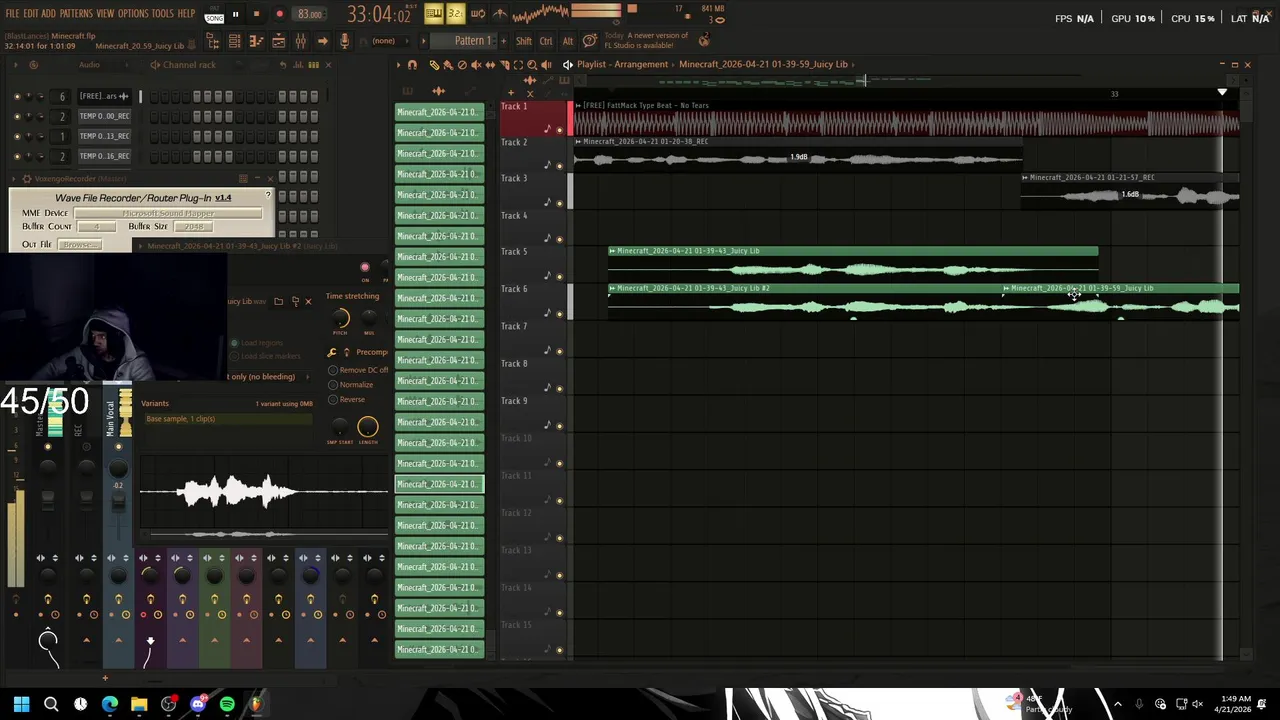Image resolution: width=1280 pixels, height=720 pixels.
Task: Click the stop button in transport
Action: click(x=256, y=14)
